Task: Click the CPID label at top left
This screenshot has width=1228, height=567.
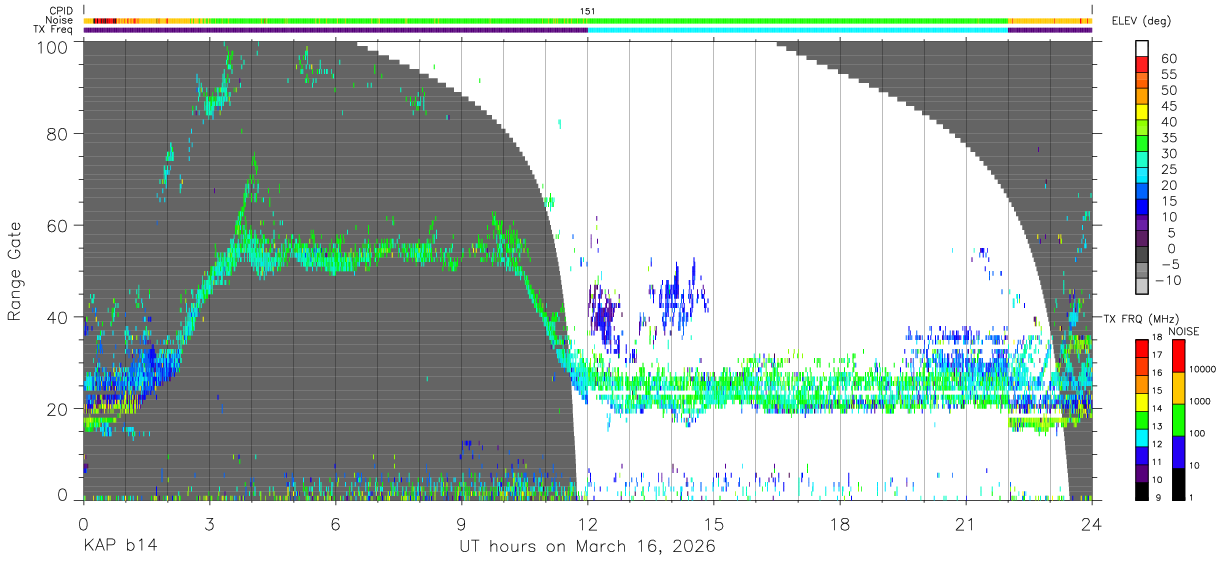Action: 60,11
